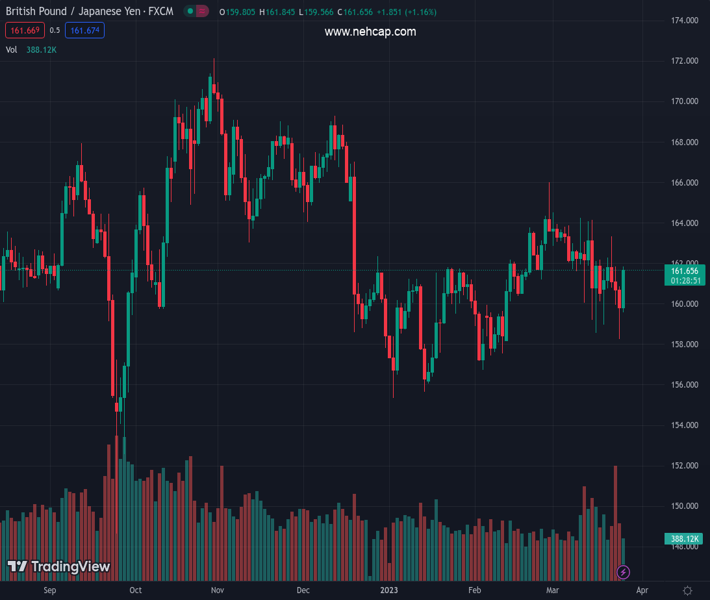Select the Vol indicator label
Screen dimensions: 710x600
point(12,49)
